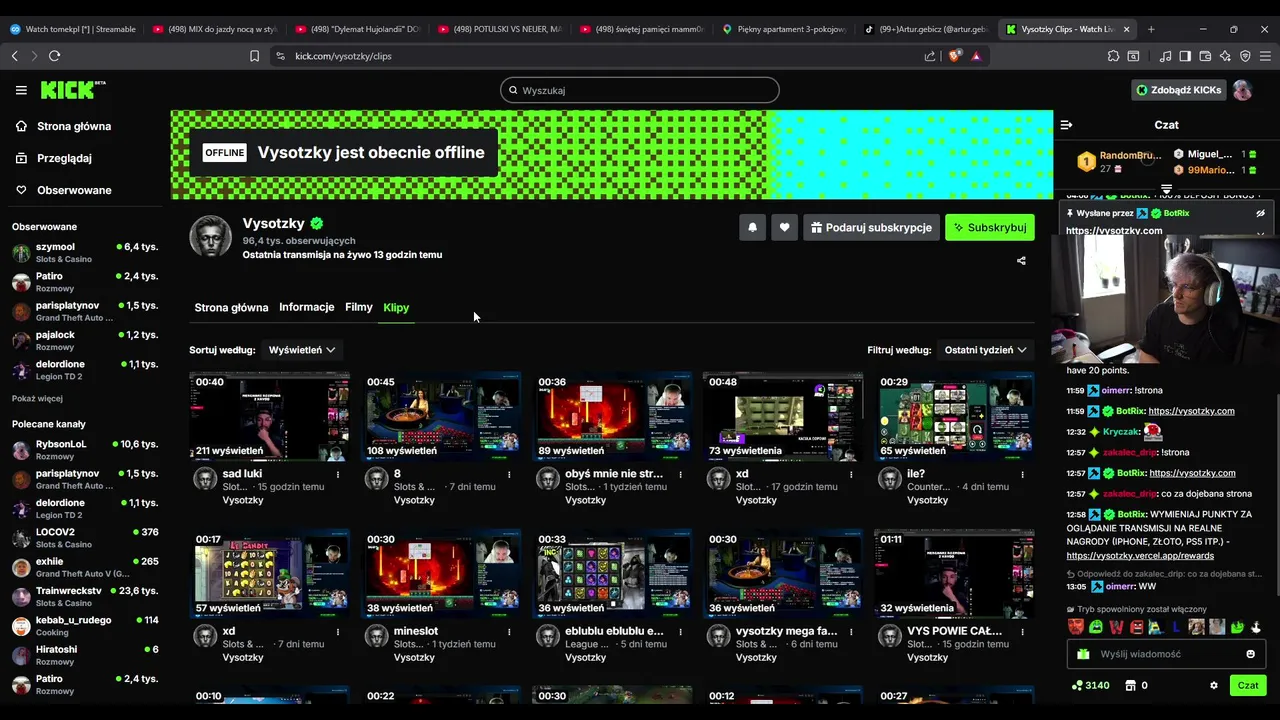Switch to 'Watch tomekpl' Streamable browser tab
The height and width of the screenshot is (720, 1280).
74,29
